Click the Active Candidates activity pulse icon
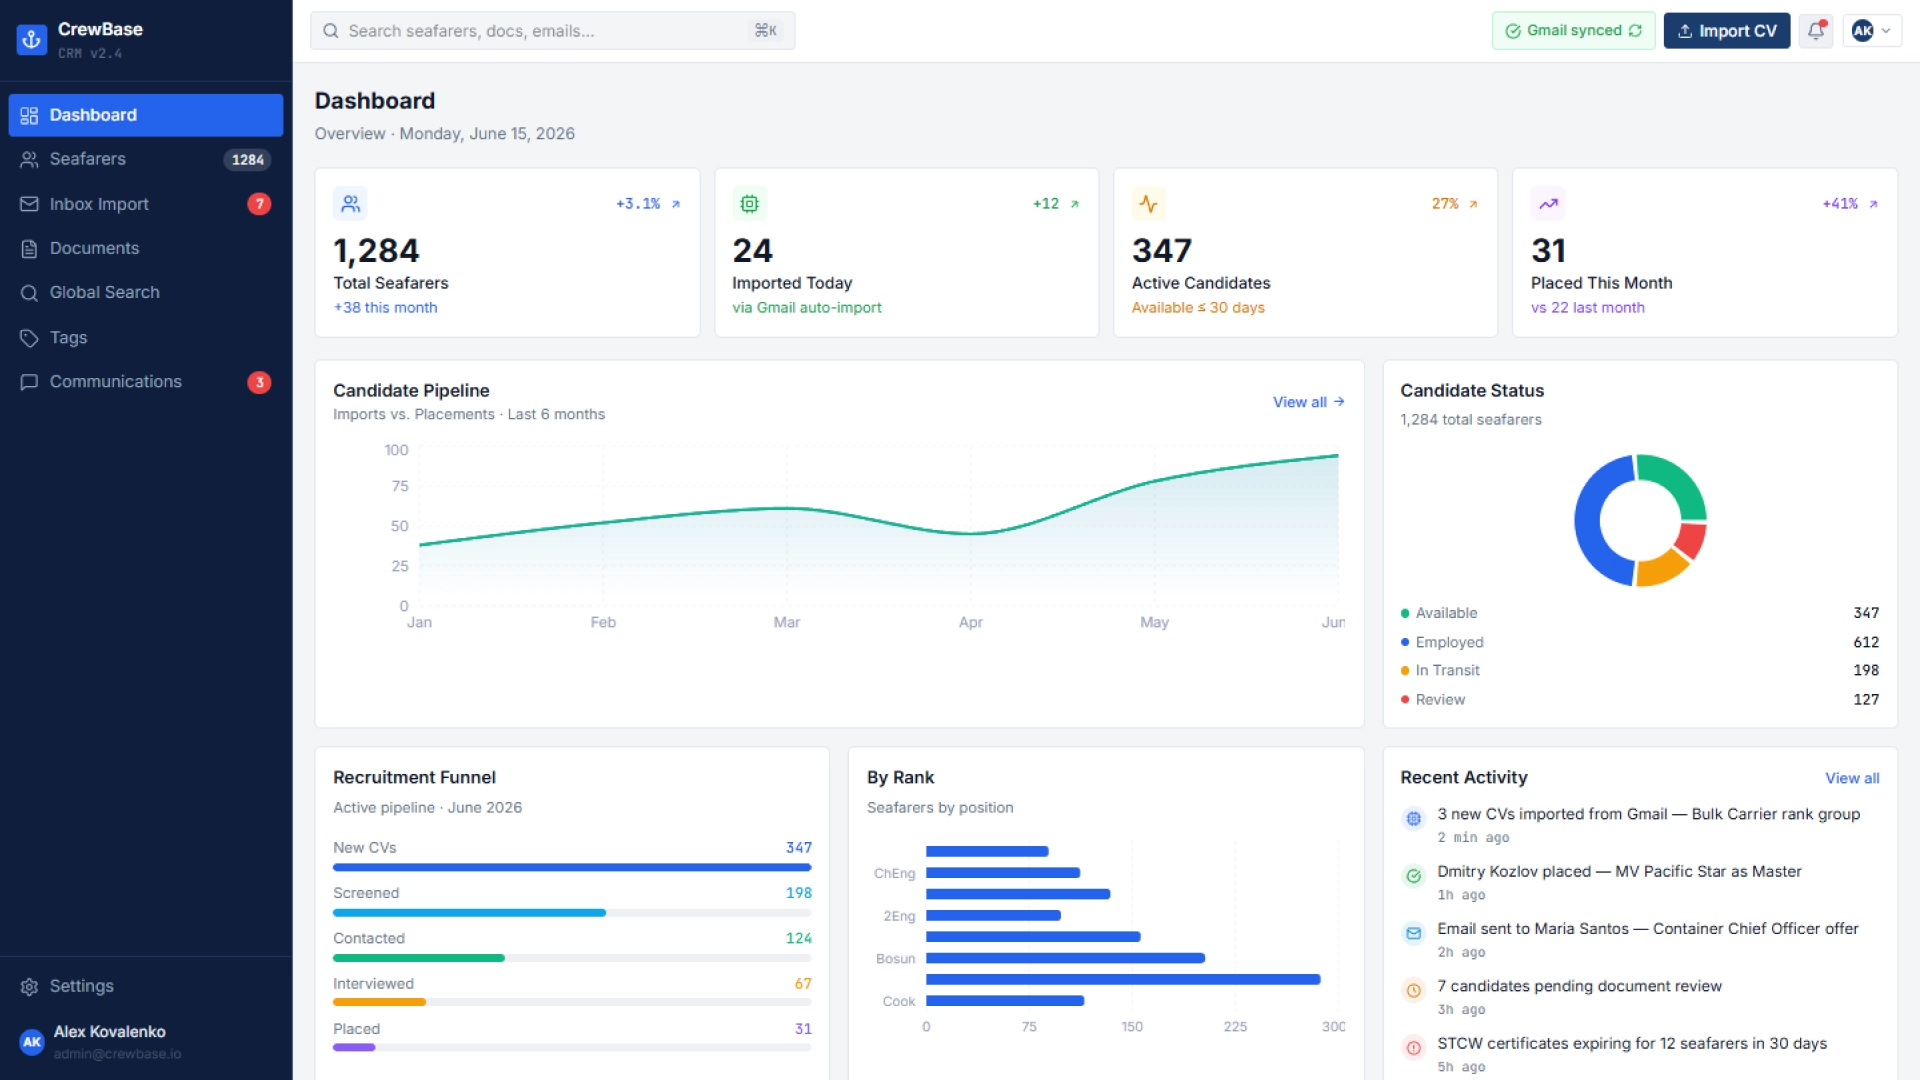The image size is (1920, 1080). [1148, 204]
